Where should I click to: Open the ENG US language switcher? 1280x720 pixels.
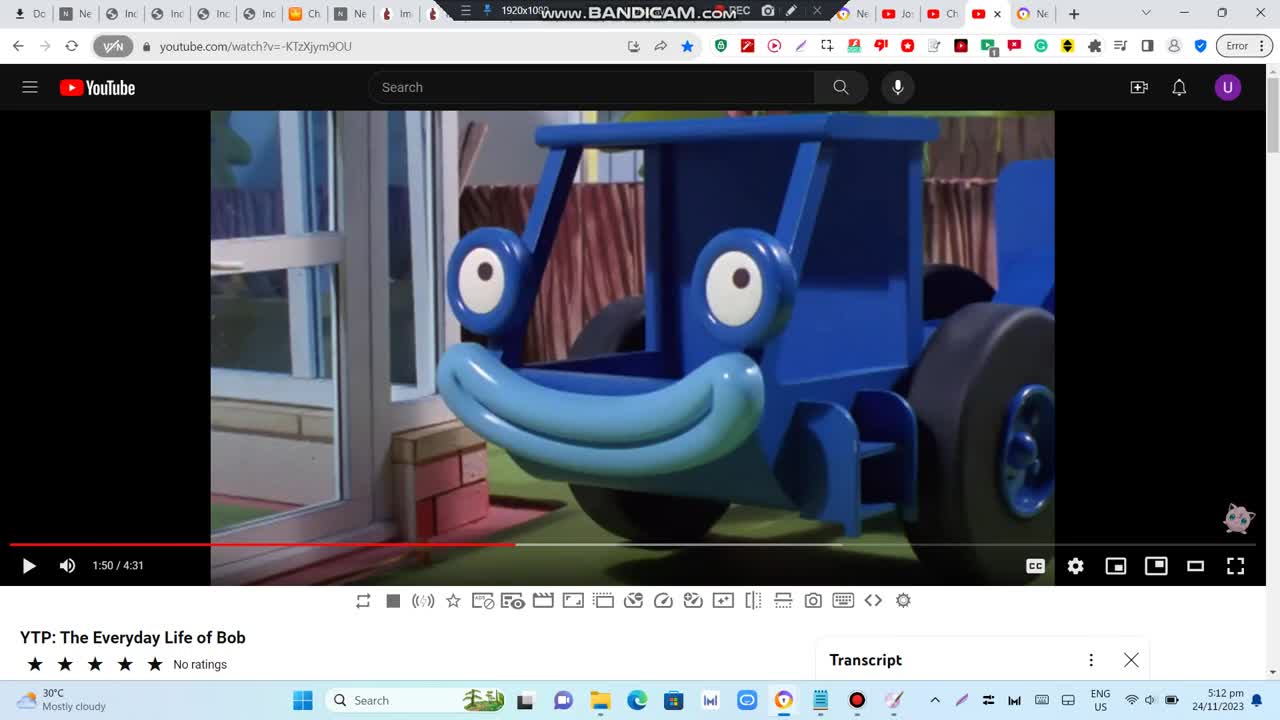tap(1100, 700)
